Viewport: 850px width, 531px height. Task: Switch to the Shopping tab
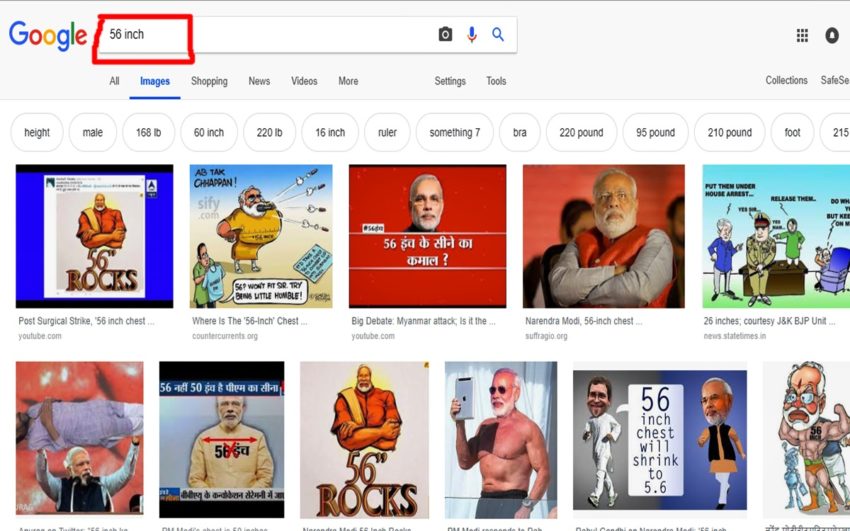coord(209,81)
